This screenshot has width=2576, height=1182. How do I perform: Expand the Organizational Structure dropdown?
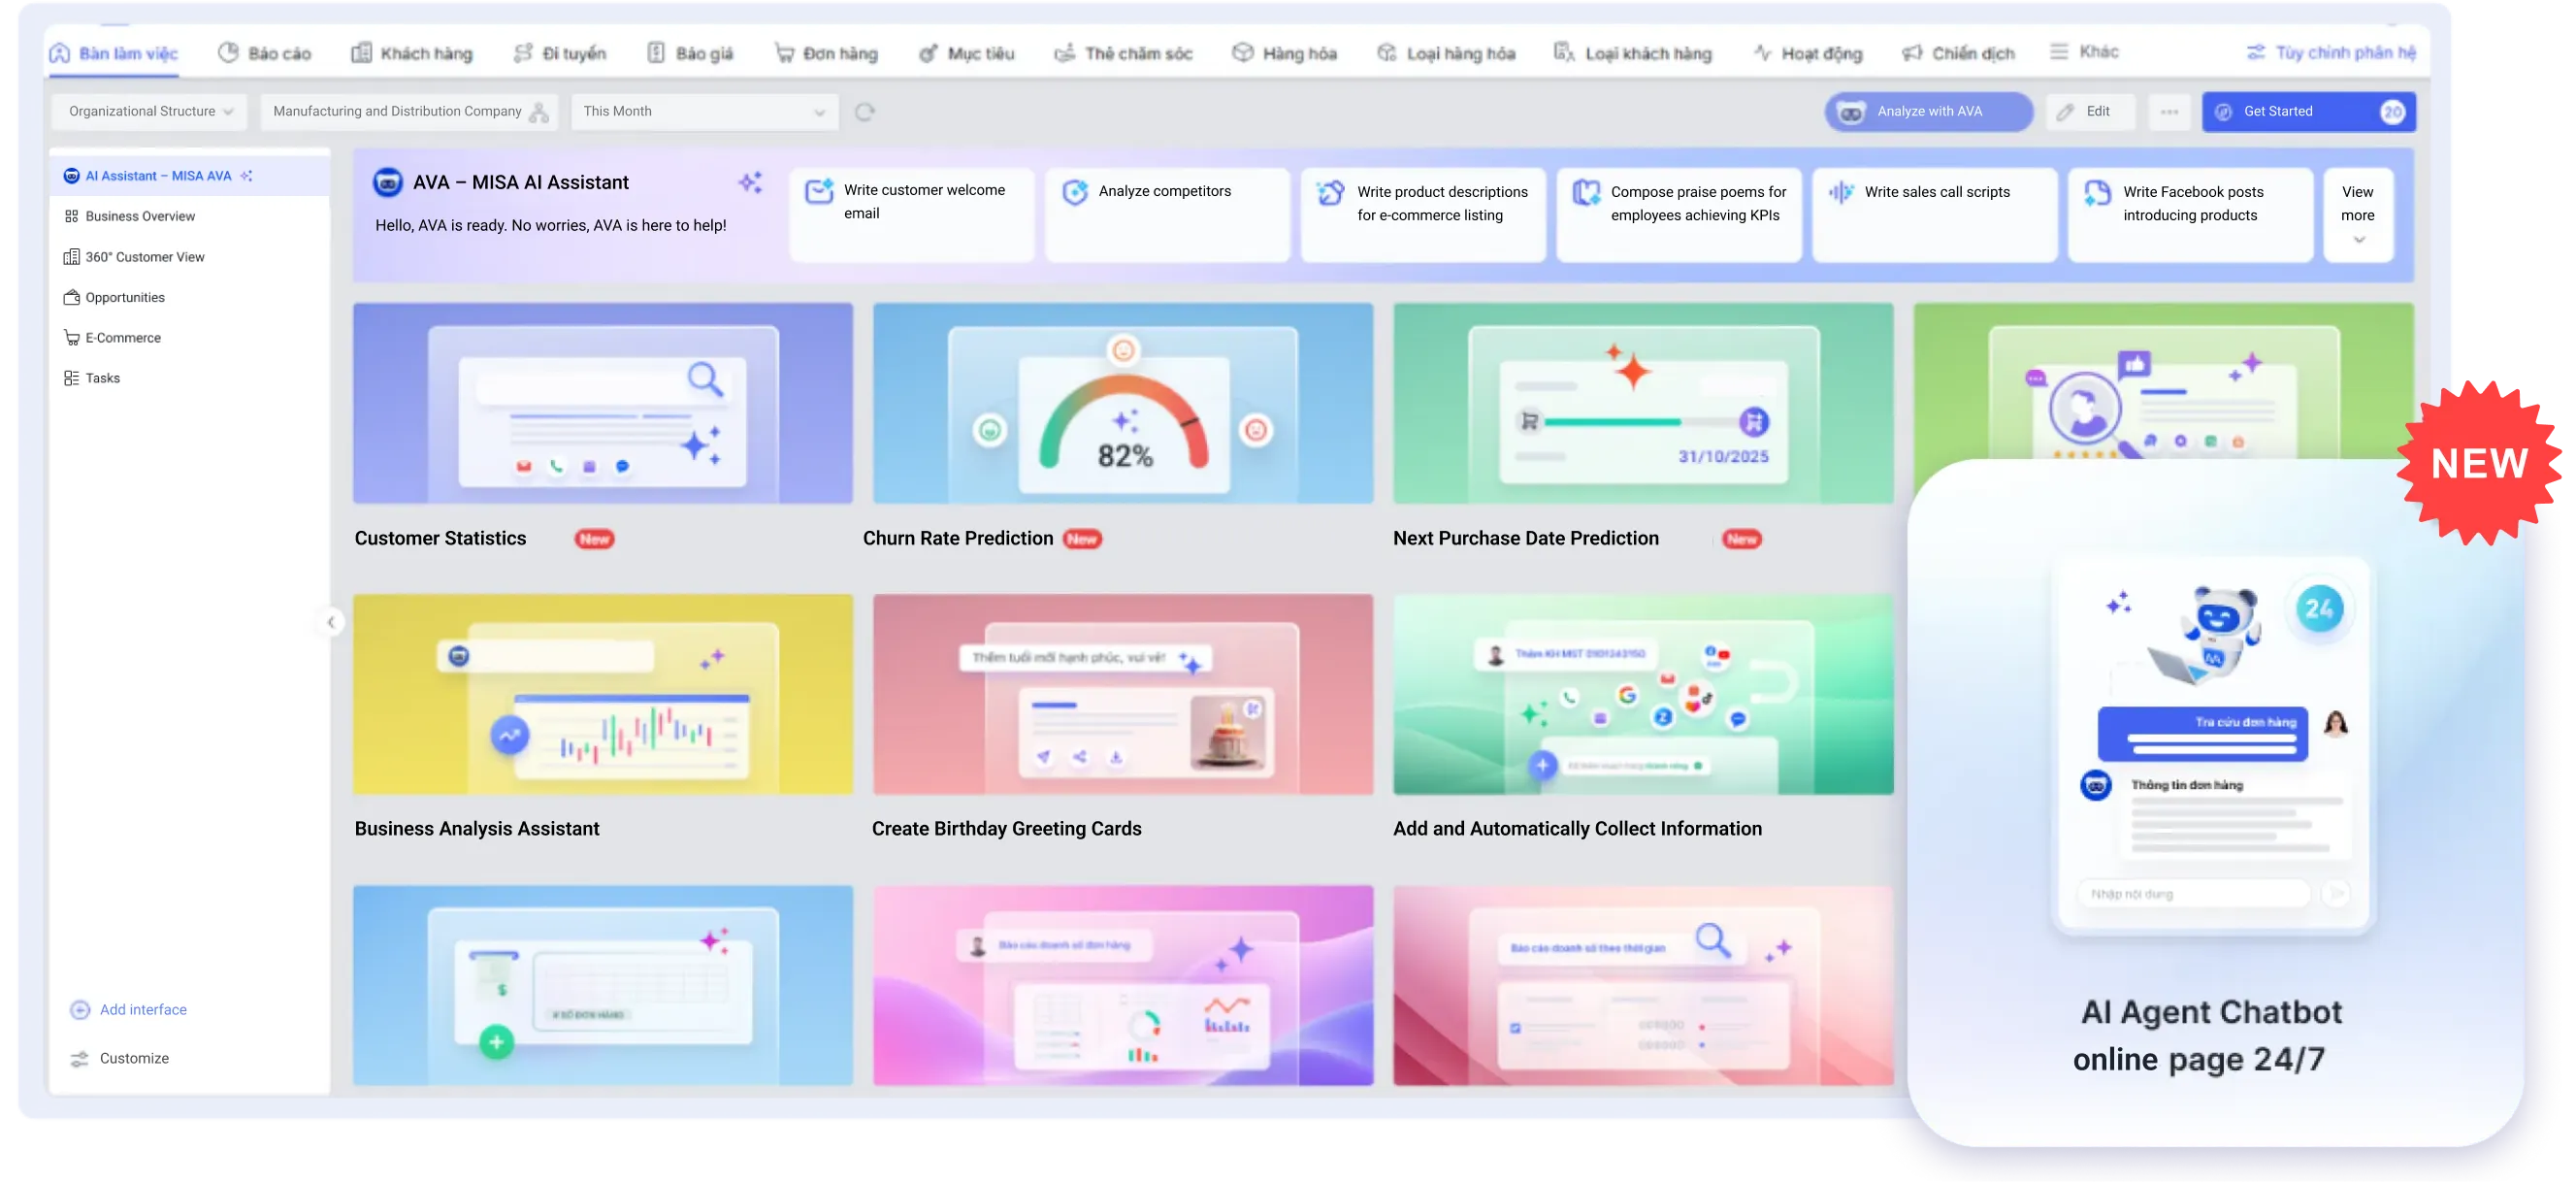coord(149,112)
